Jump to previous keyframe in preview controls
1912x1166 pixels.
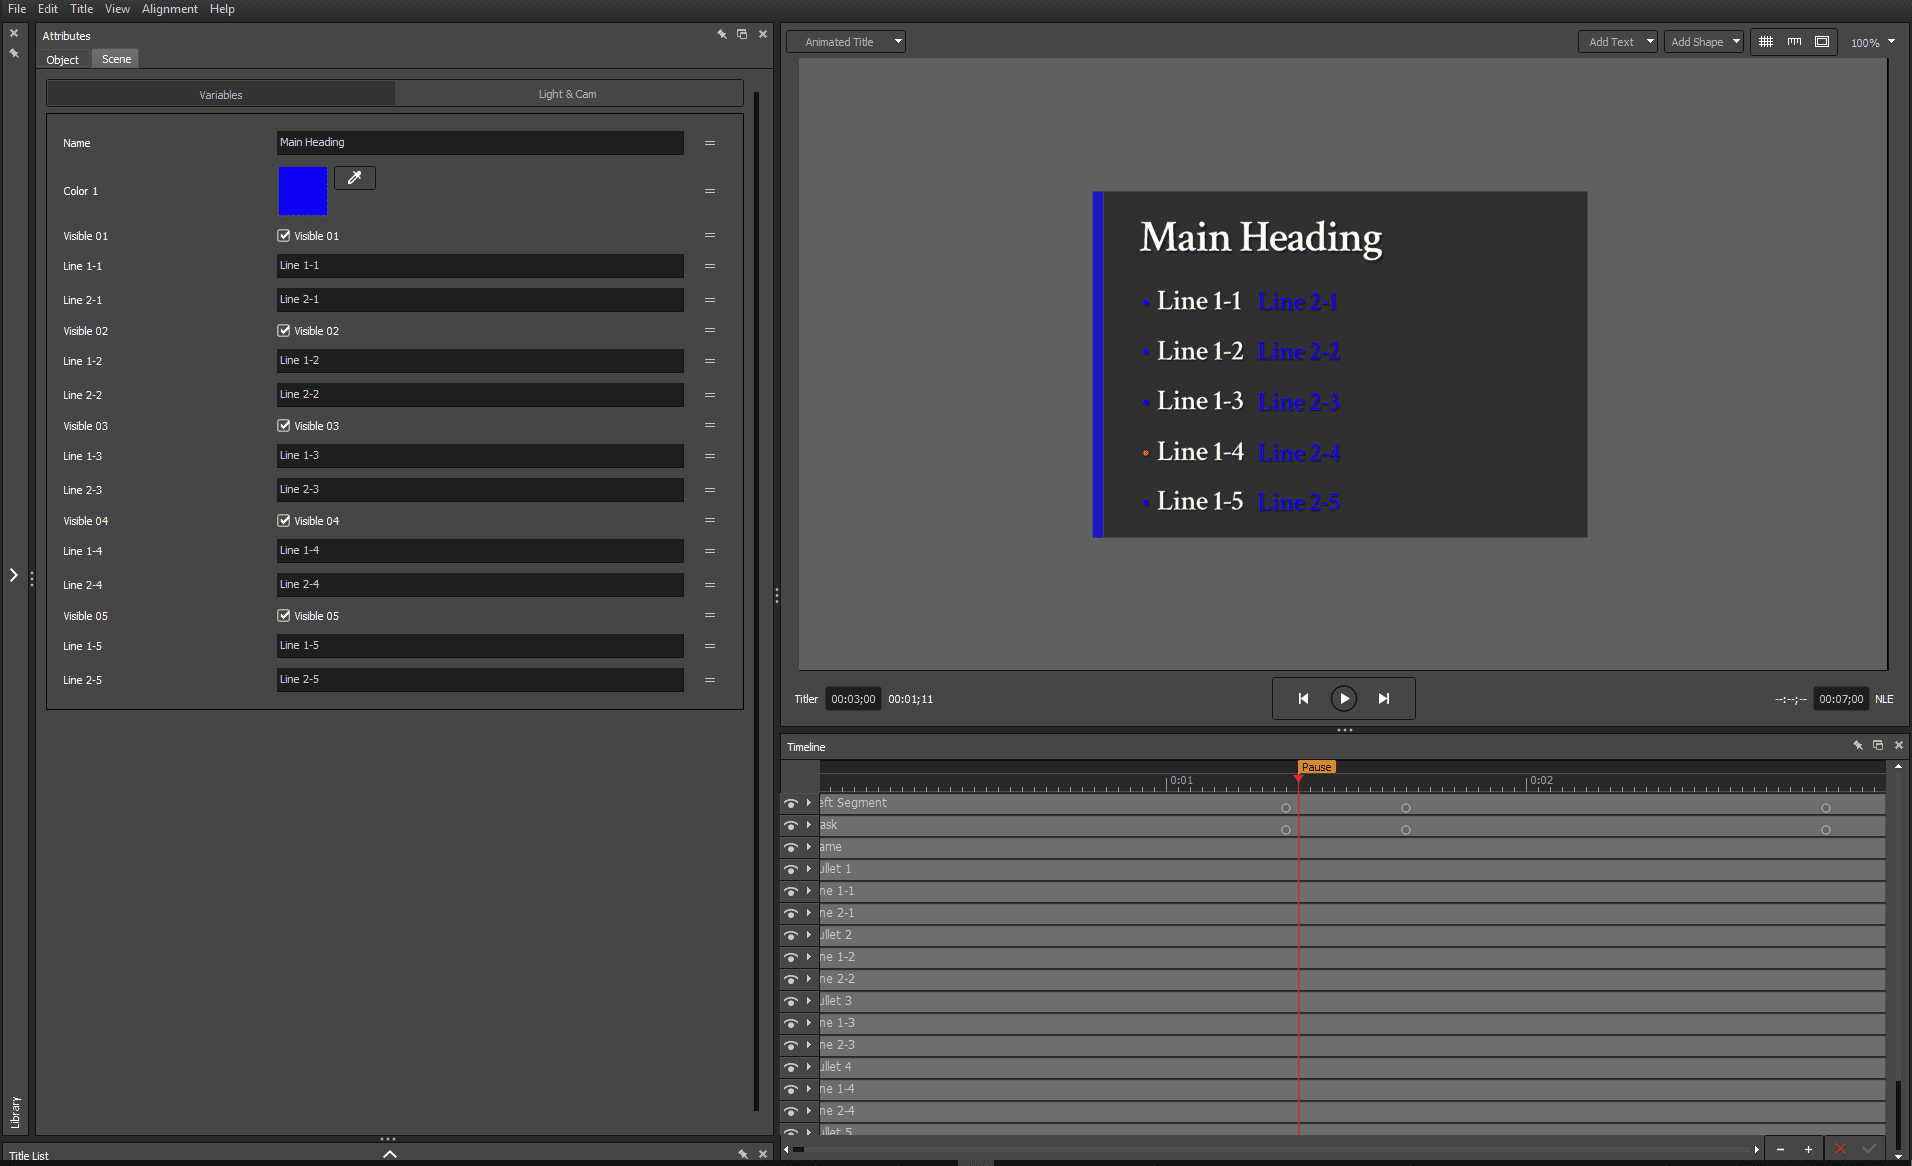pyautogui.click(x=1303, y=699)
